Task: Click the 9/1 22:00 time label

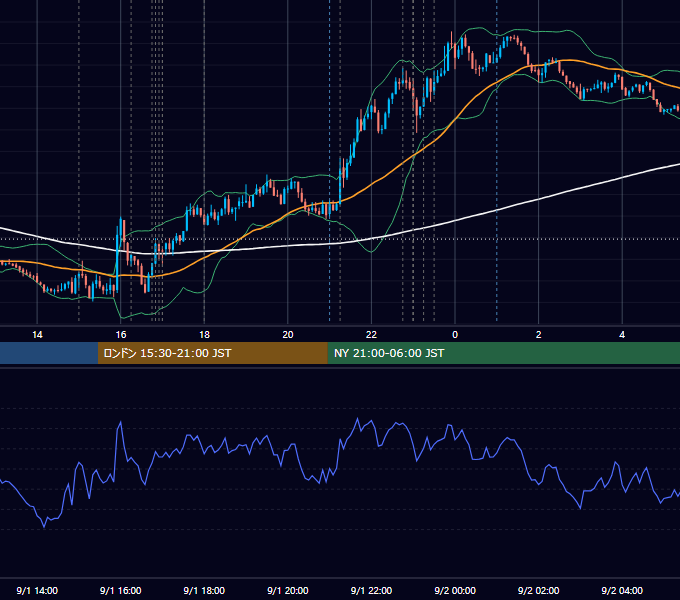Action: 371,590
